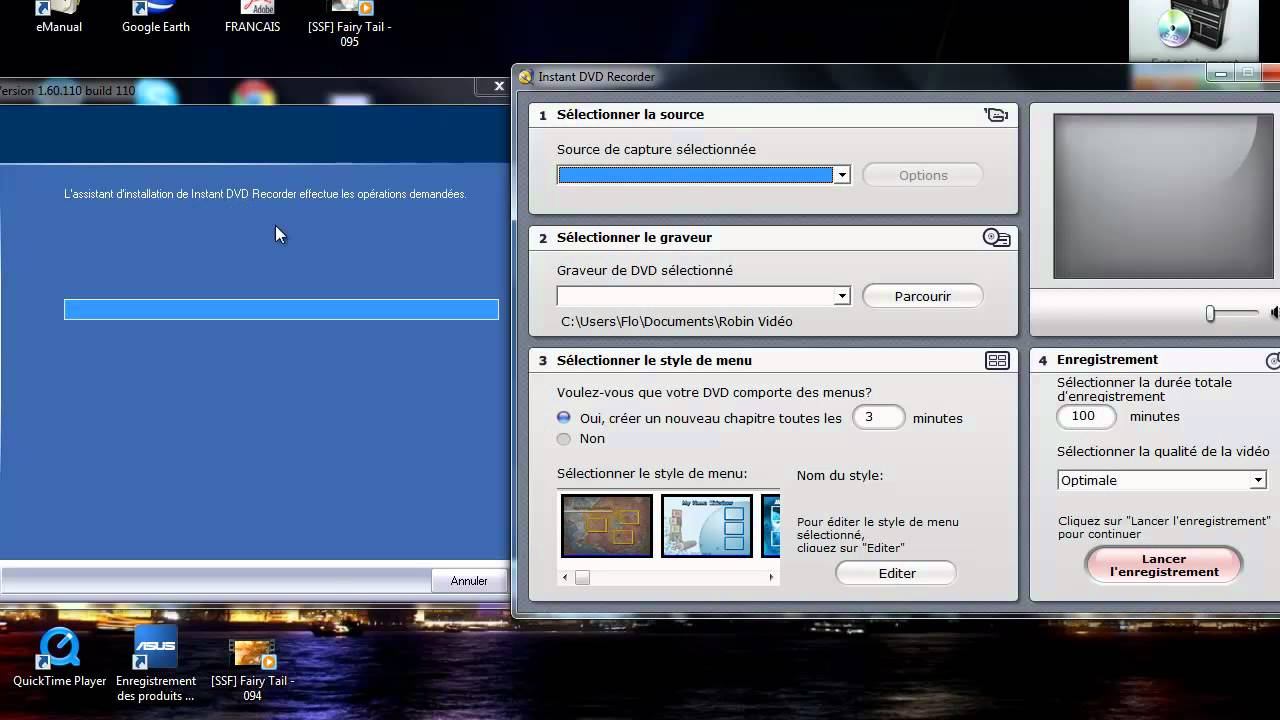Open the ASUS Enregistrement des produits shortcut

(x=155, y=665)
